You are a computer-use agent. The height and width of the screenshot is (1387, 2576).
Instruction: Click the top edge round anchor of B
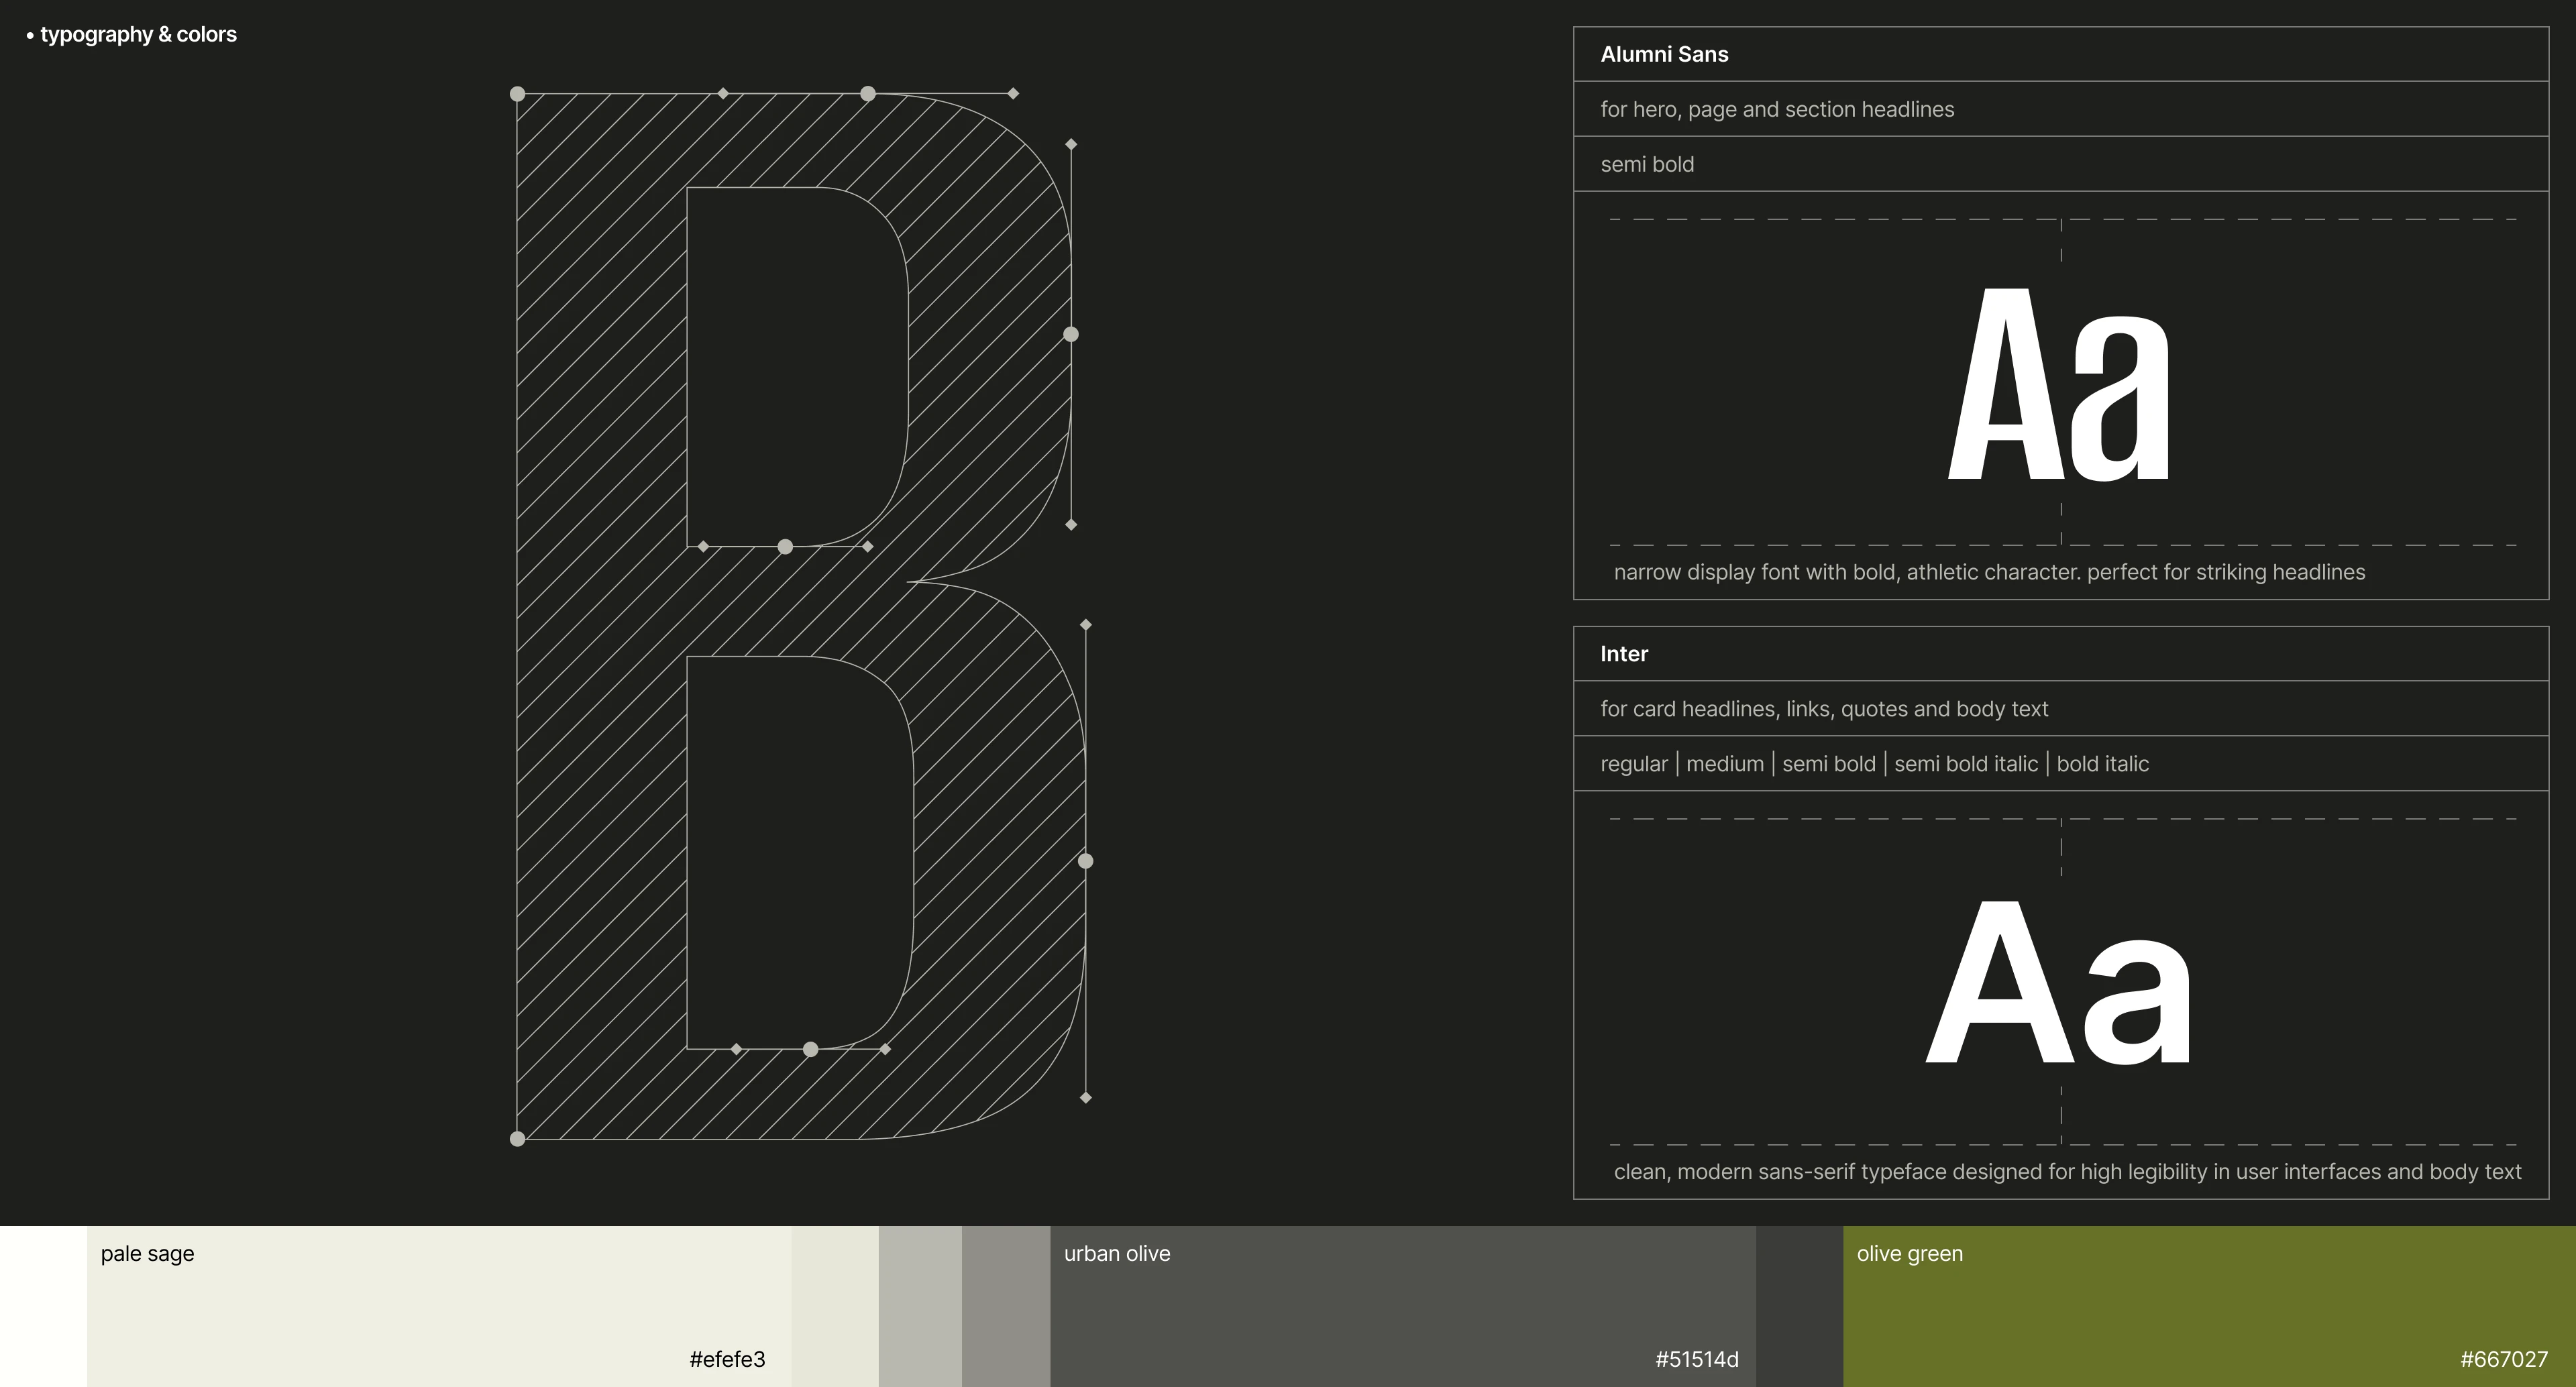pyautogui.click(x=868, y=94)
